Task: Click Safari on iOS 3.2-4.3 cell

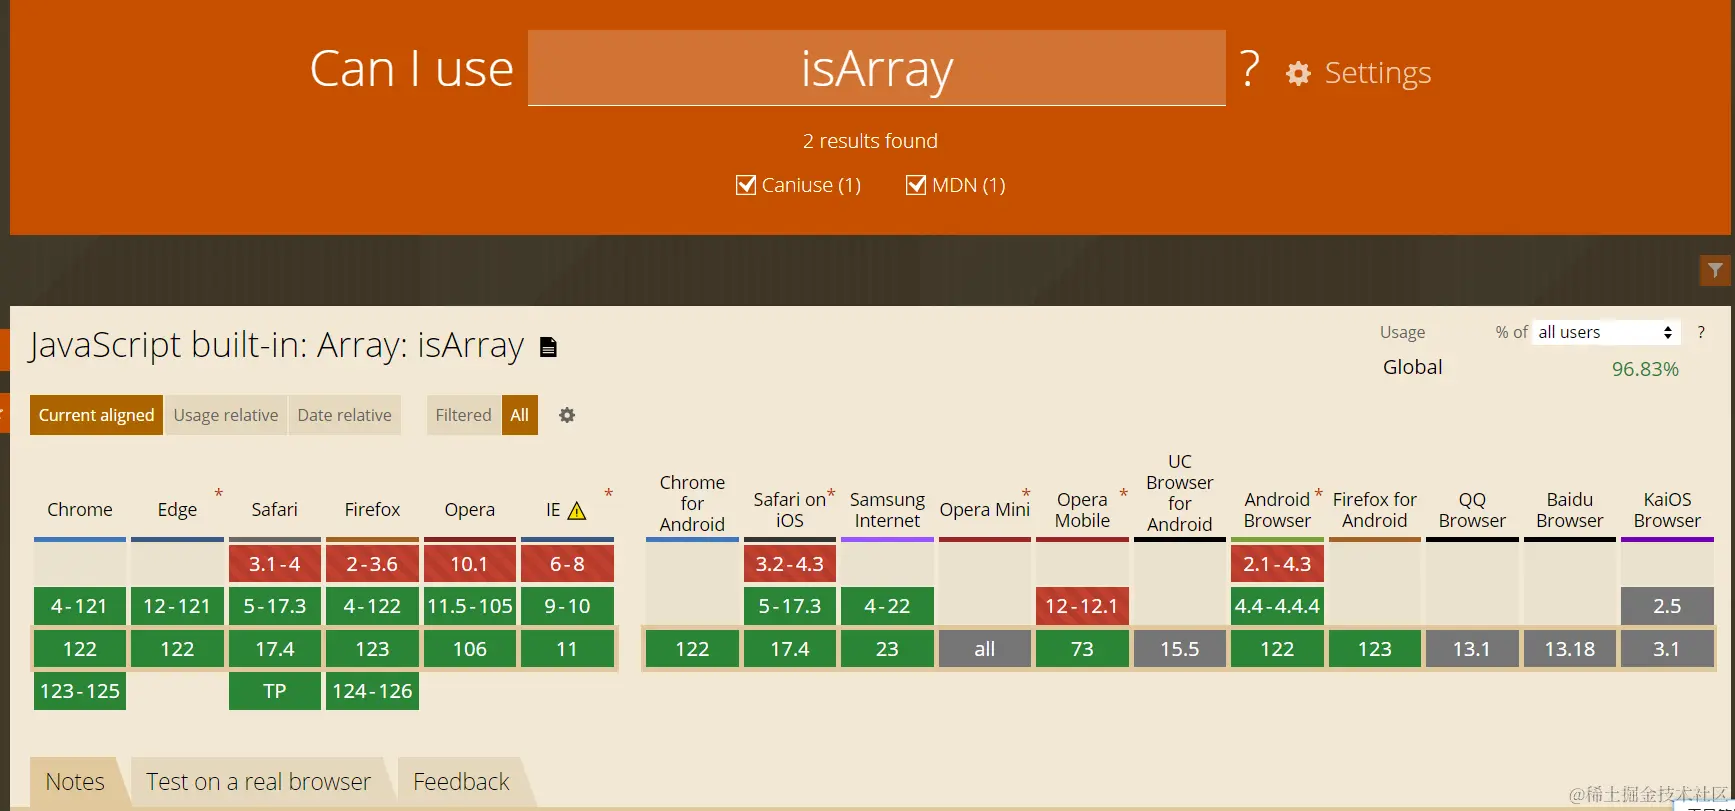Action: click(790, 564)
